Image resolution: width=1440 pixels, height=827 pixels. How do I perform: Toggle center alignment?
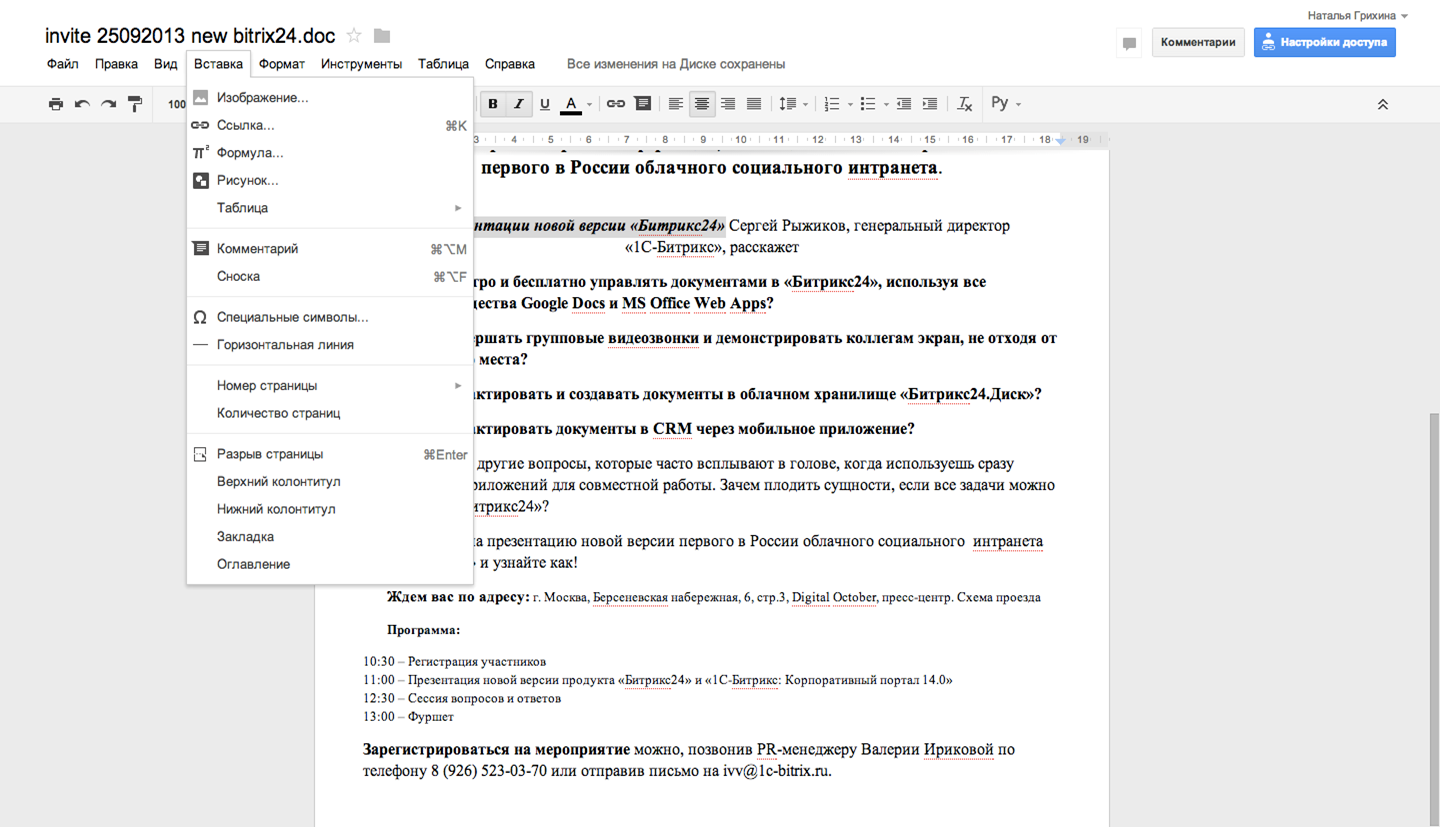coord(702,104)
